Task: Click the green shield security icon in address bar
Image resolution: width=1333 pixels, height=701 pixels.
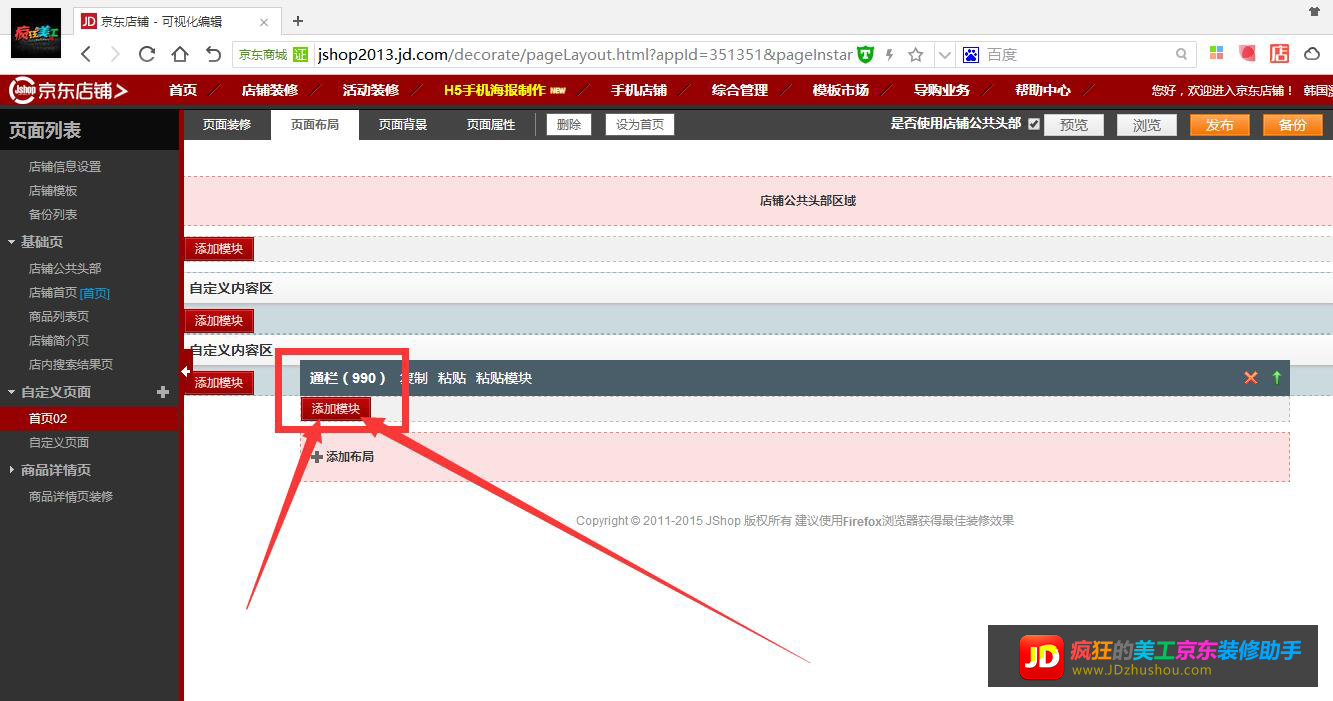Action: pyautogui.click(x=866, y=55)
